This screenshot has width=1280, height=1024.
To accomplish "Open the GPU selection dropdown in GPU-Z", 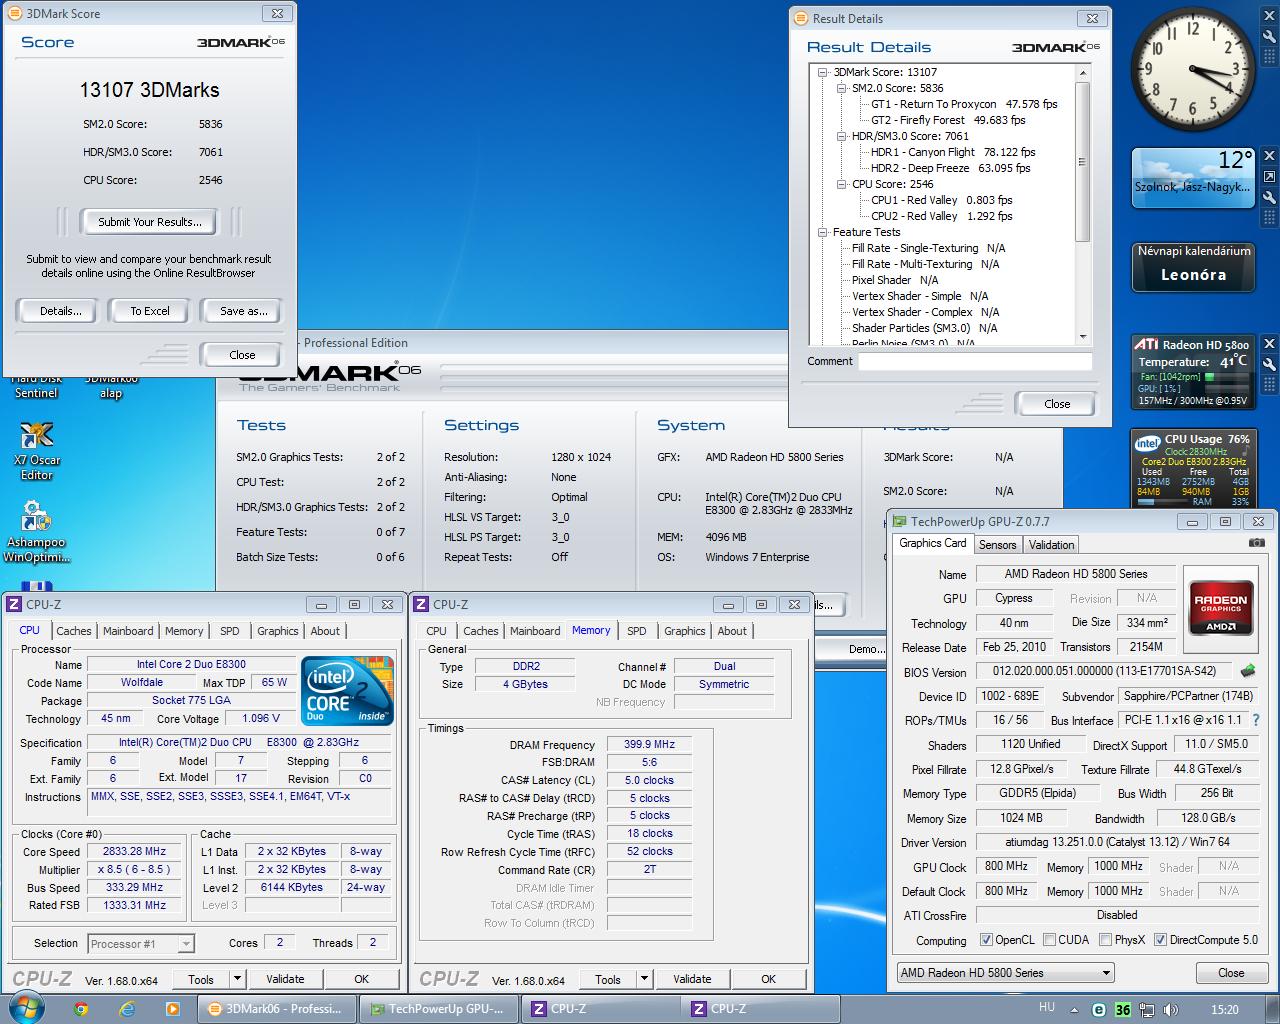I will pyautogui.click(x=1005, y=972).
